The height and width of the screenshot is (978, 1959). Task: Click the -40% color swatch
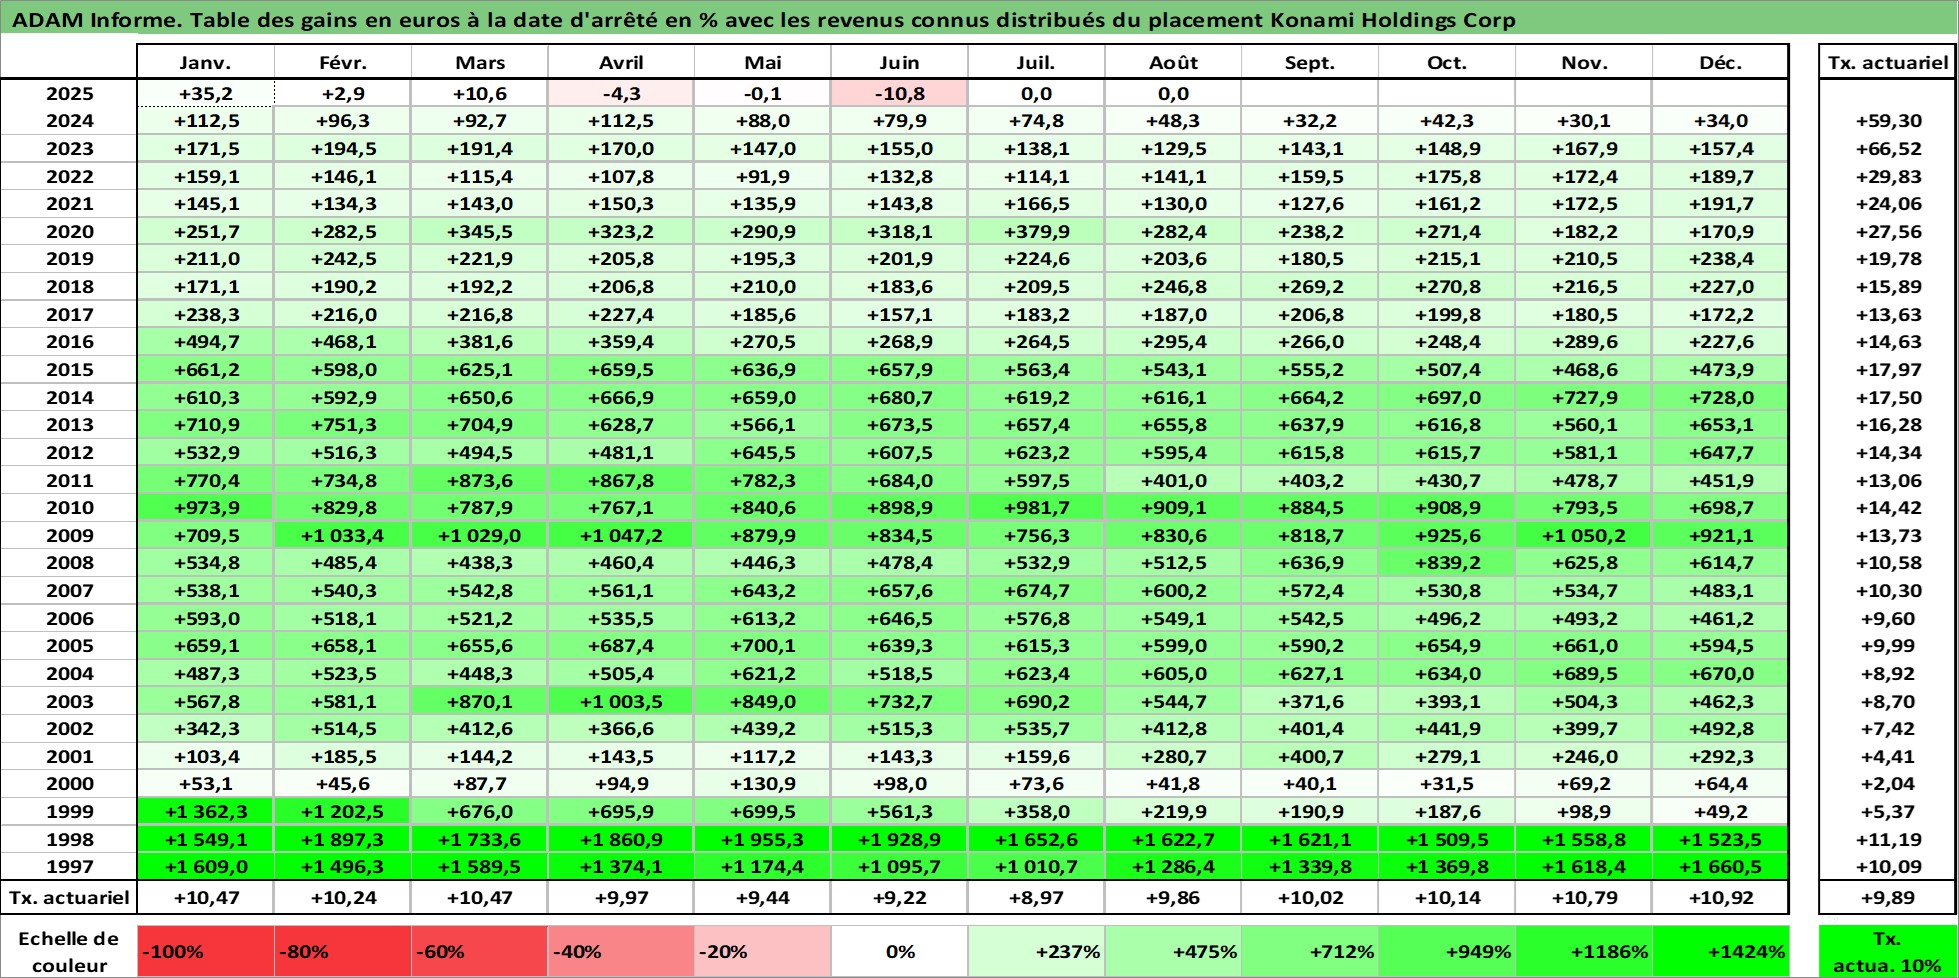621,952
